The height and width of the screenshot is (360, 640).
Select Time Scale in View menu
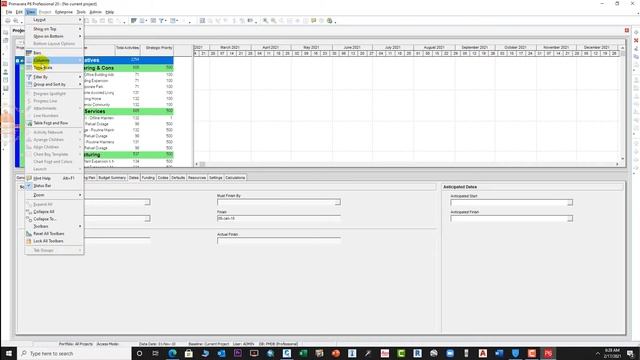pos(54,68)
